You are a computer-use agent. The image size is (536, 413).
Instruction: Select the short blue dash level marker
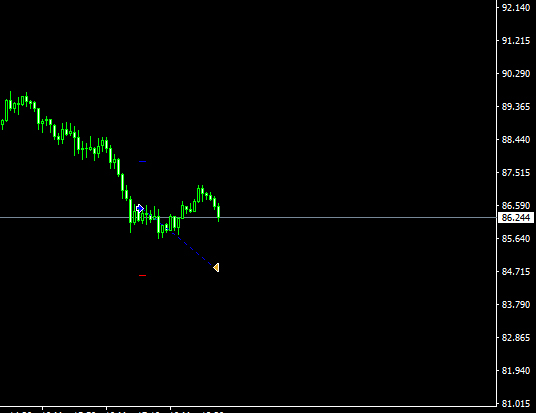[143, 161]
